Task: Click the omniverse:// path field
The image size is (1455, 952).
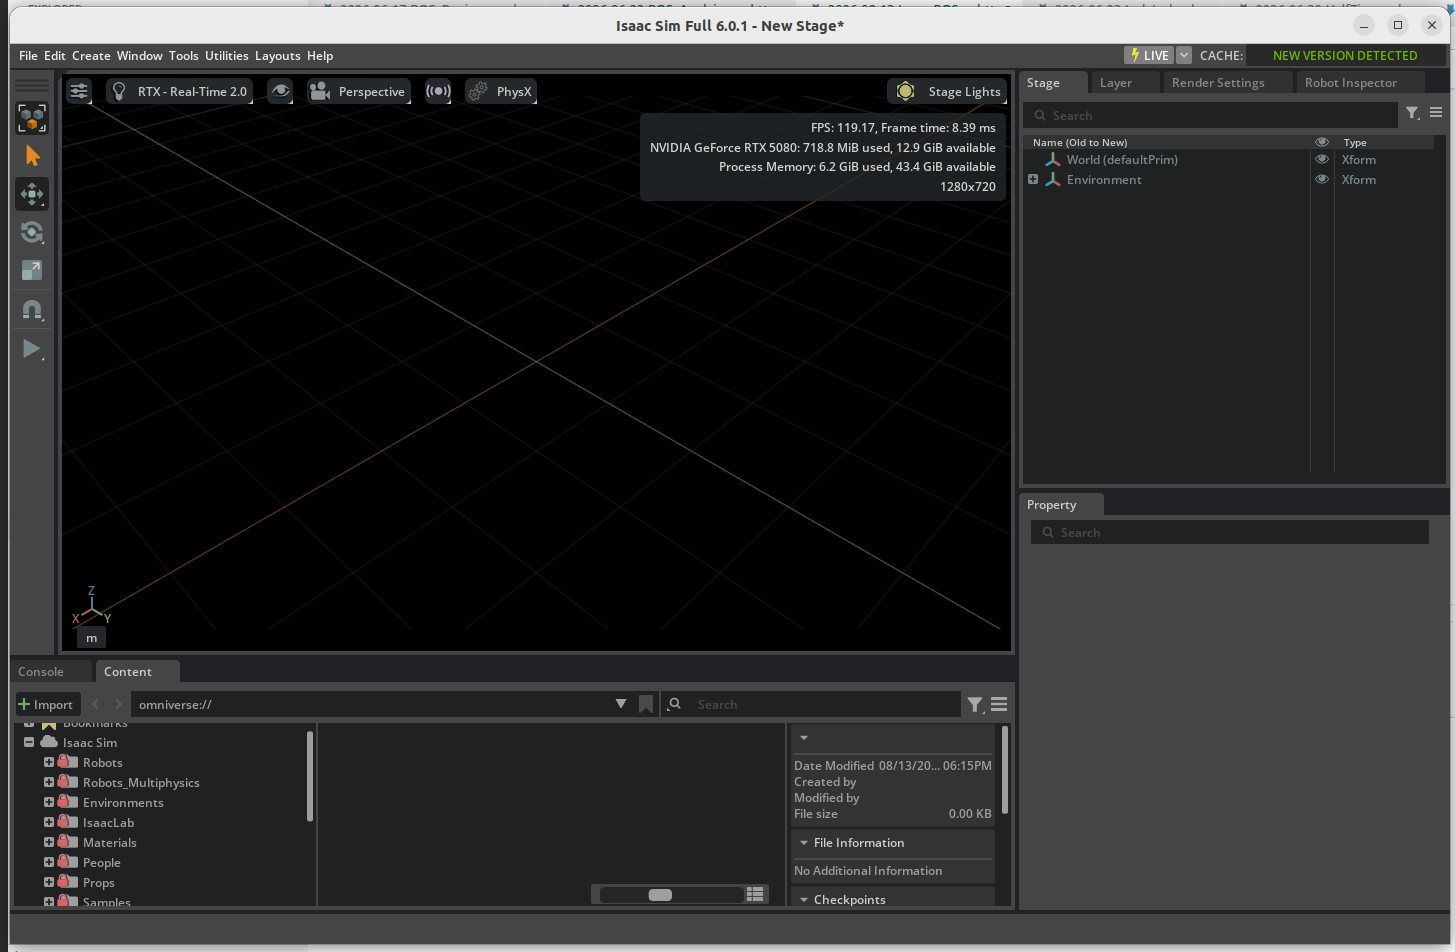Action: [x=370, y=705]
